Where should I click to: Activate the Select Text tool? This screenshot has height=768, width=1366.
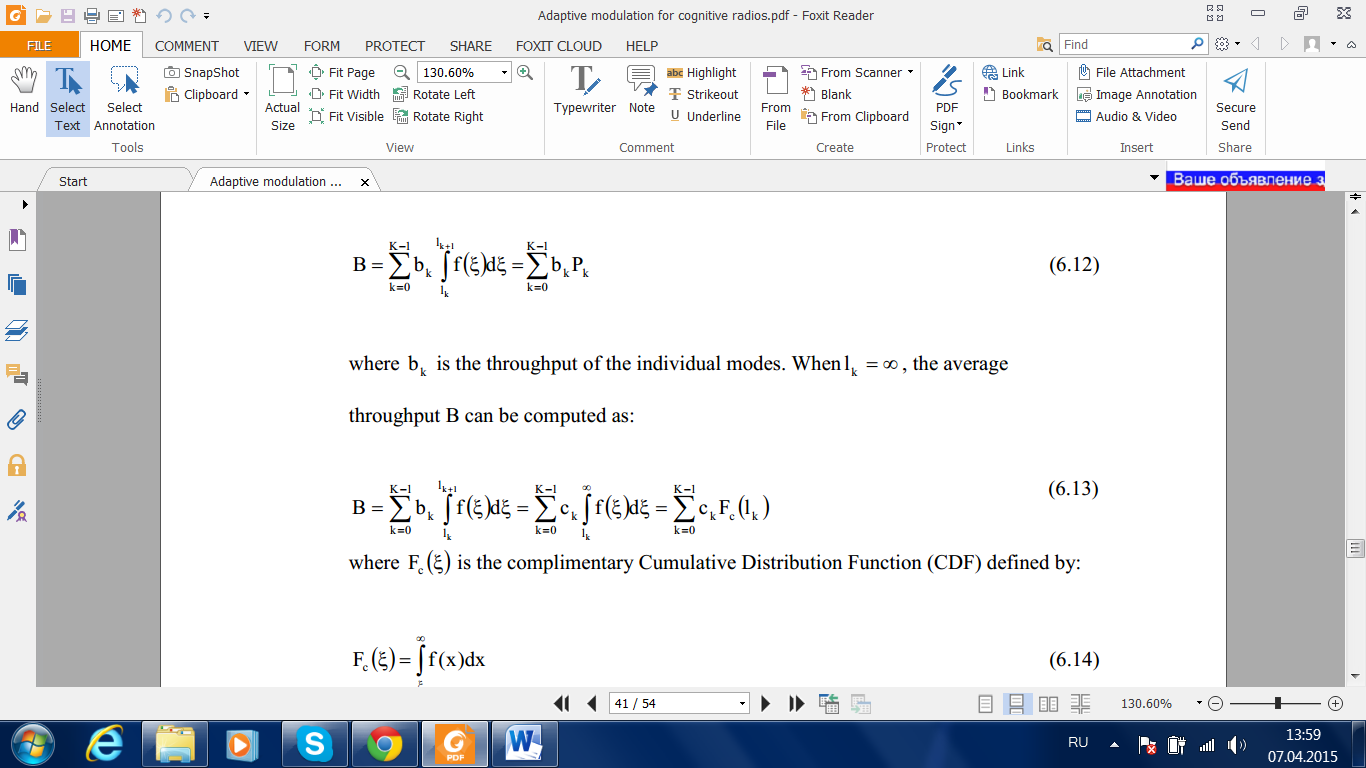click(68, 99)
